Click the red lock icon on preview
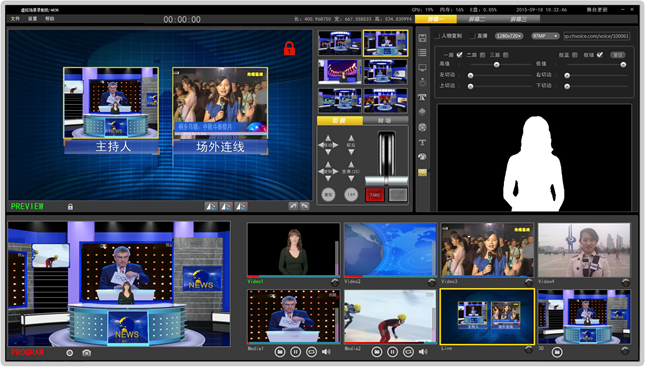645x367 pixels. tap(289, 48)
